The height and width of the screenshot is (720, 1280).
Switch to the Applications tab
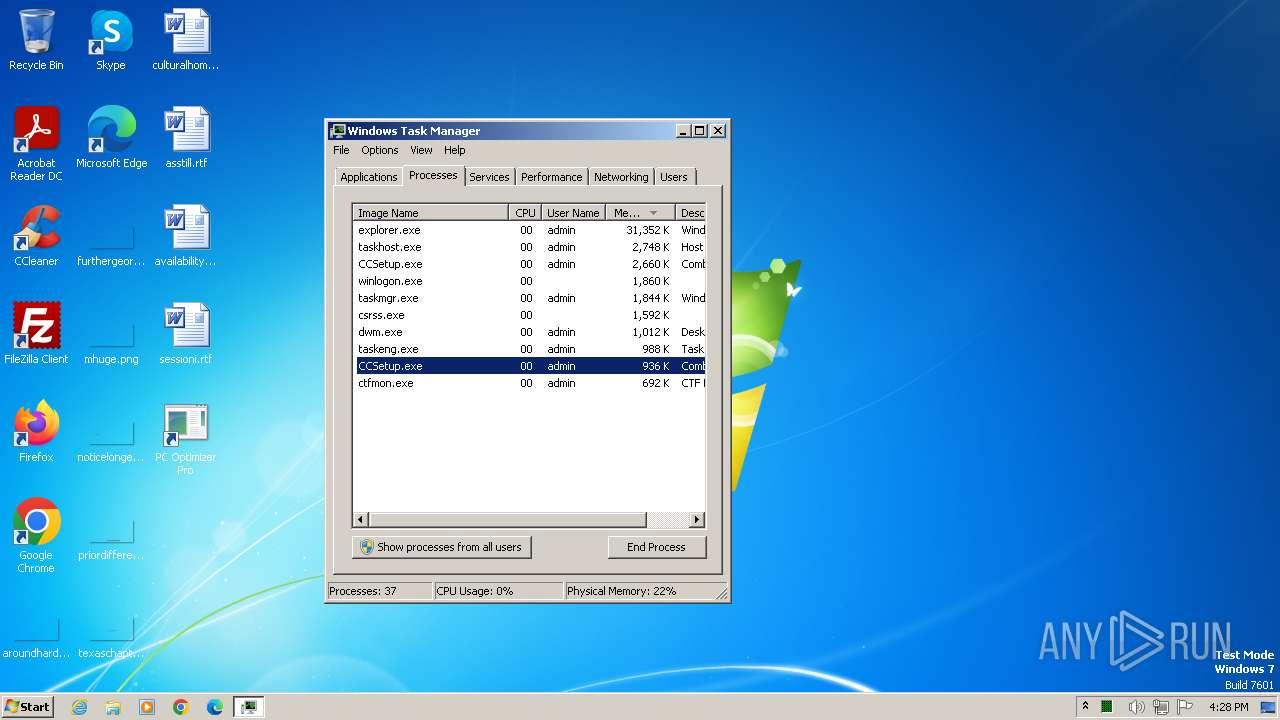pos(368,177)
